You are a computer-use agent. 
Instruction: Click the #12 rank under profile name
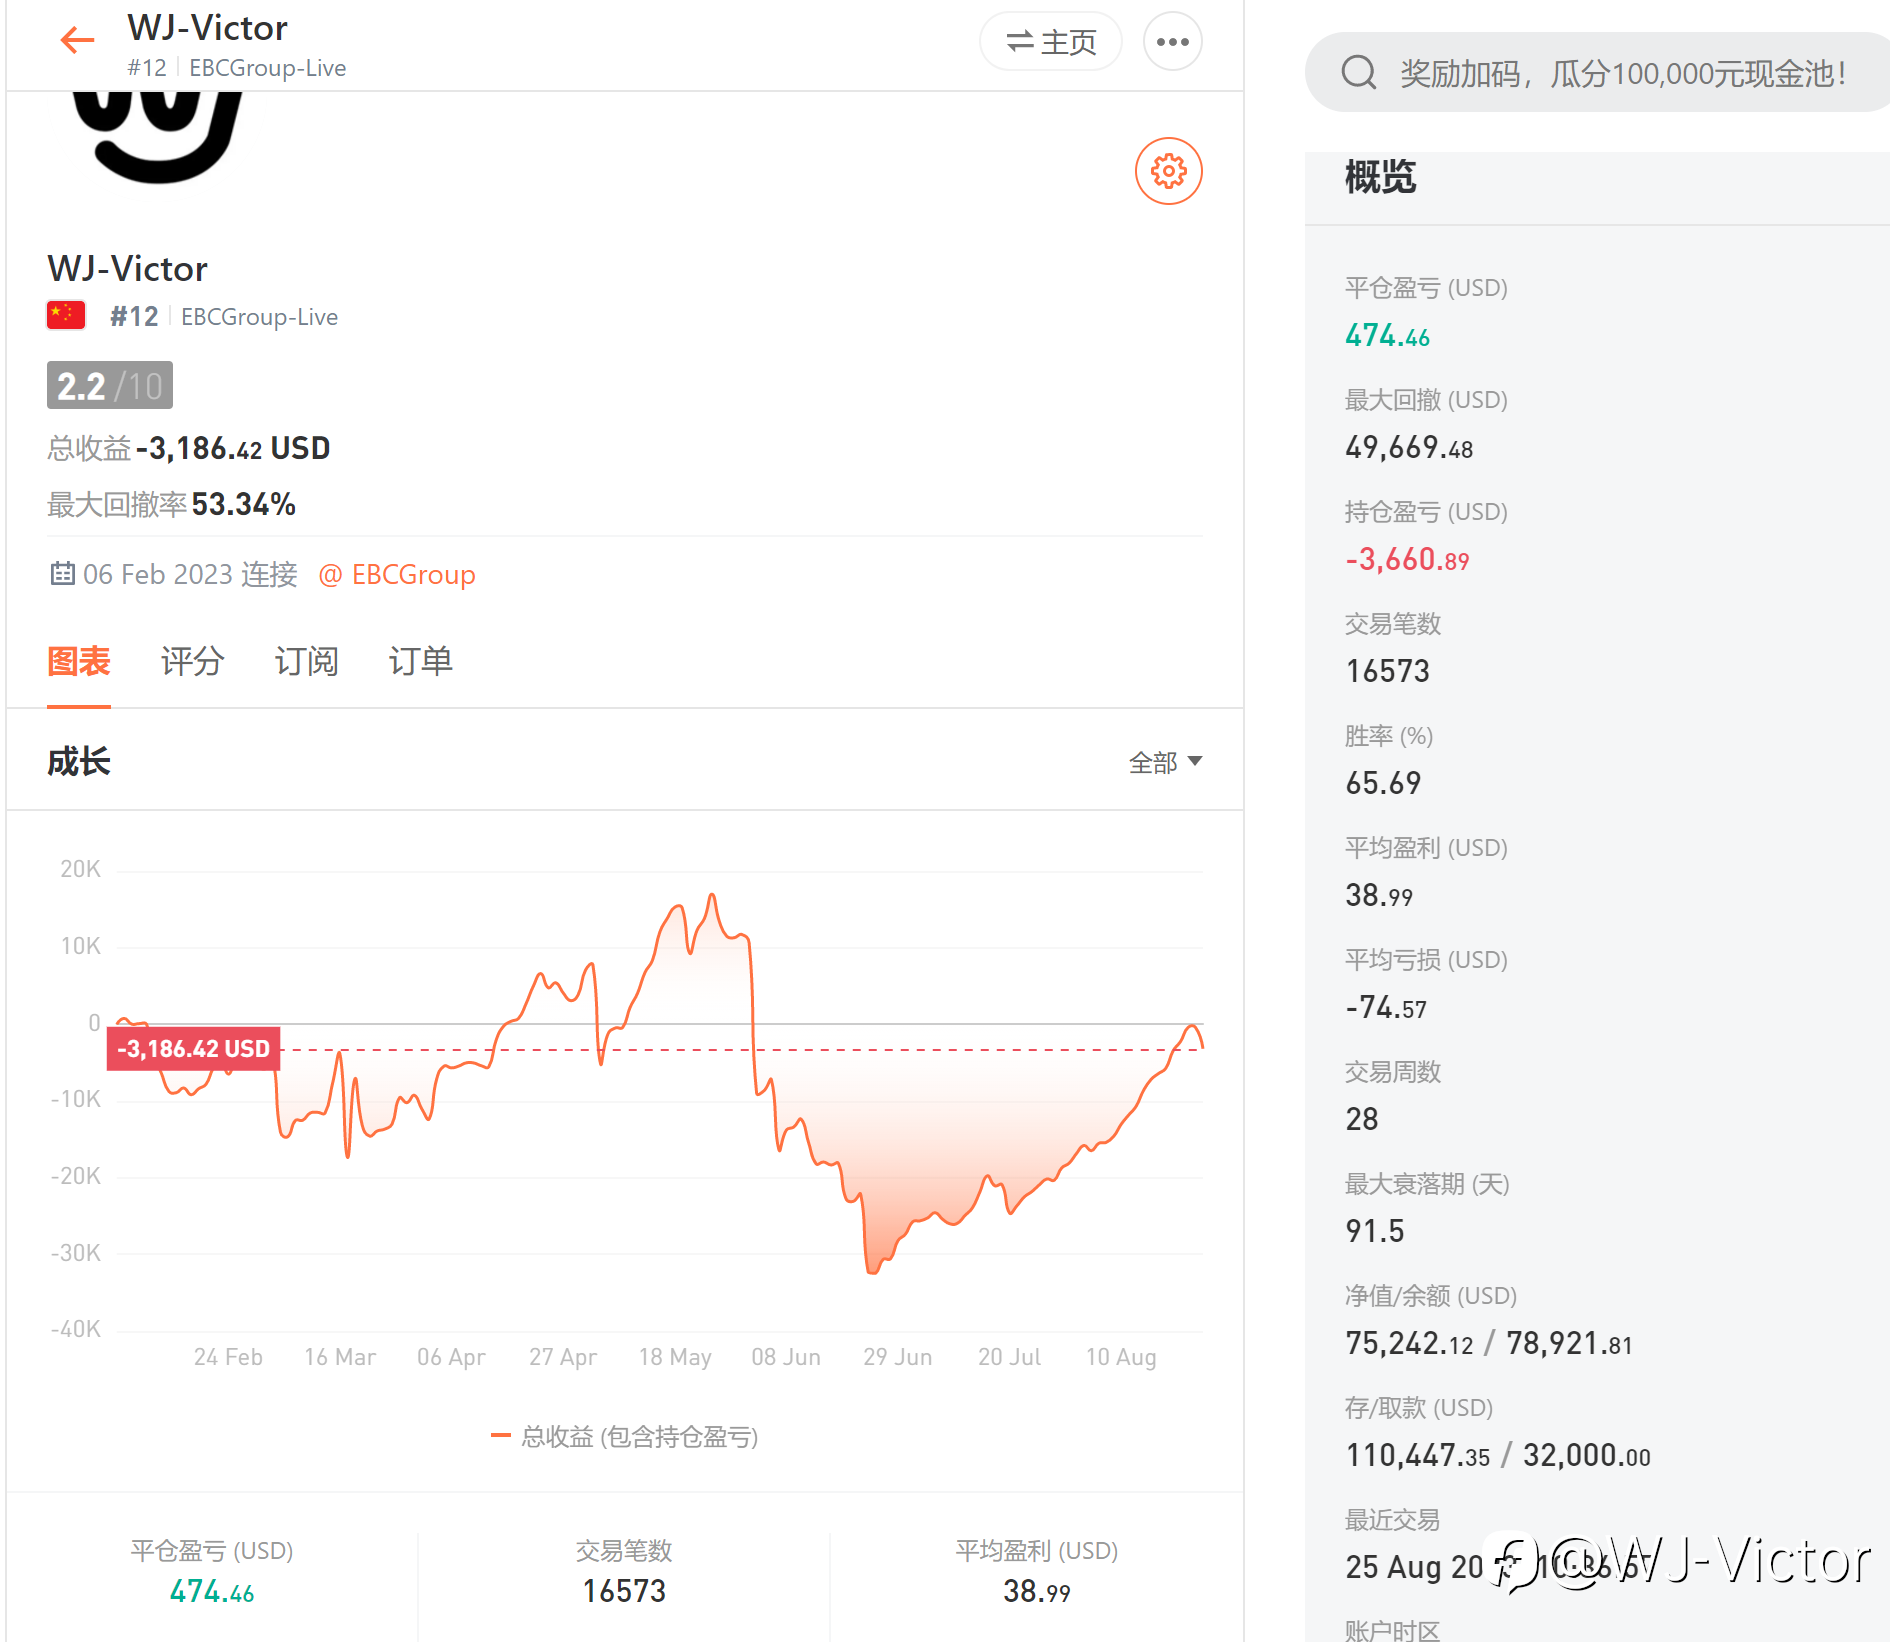(134, 316)
